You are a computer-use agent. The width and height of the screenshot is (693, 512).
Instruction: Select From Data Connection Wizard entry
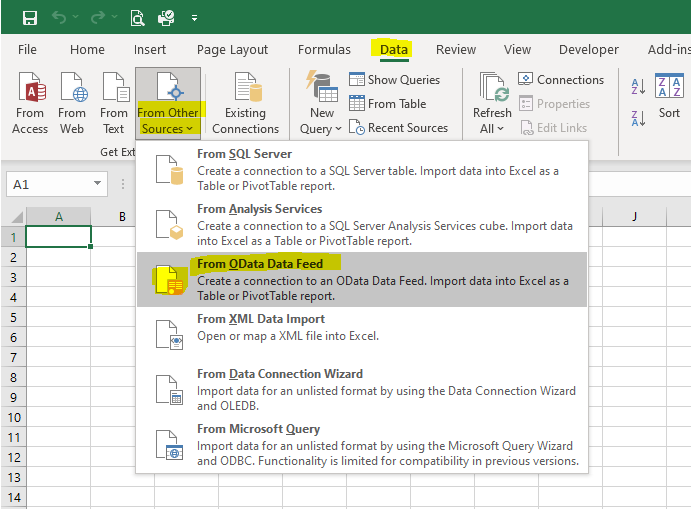click(362, 390)
